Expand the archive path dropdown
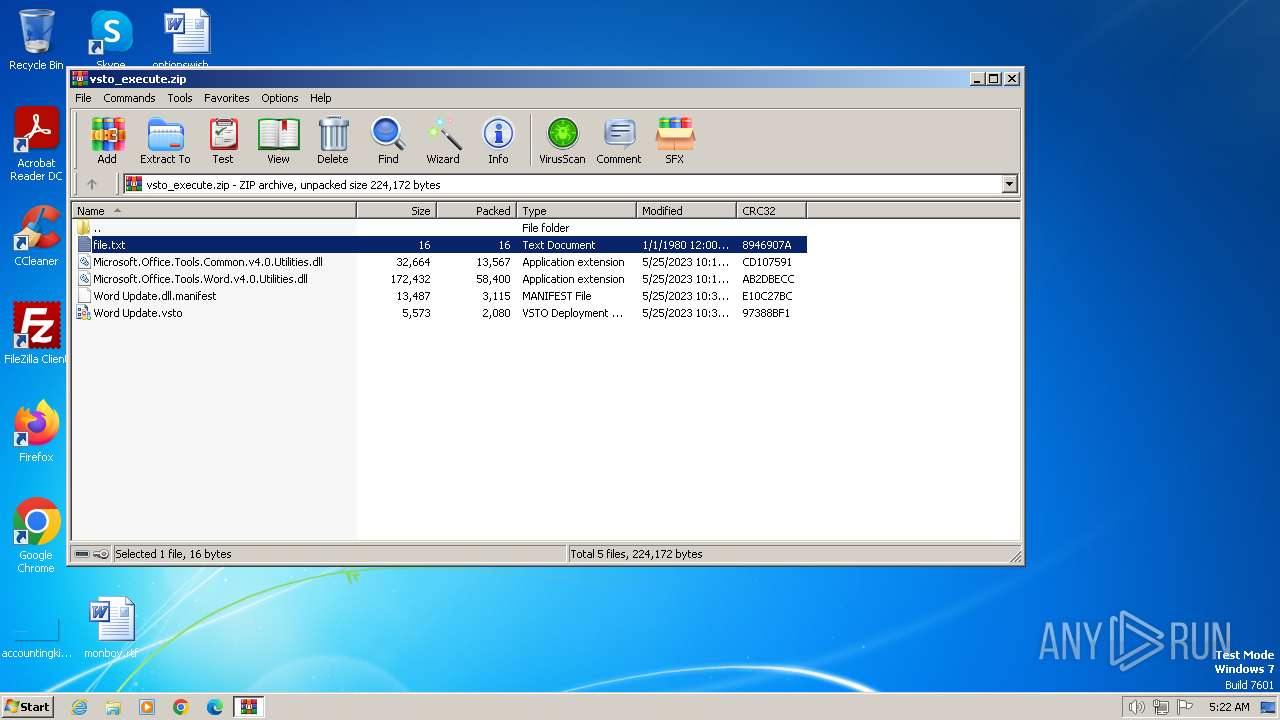1280x720 pixels. [x=1009, y=184]
